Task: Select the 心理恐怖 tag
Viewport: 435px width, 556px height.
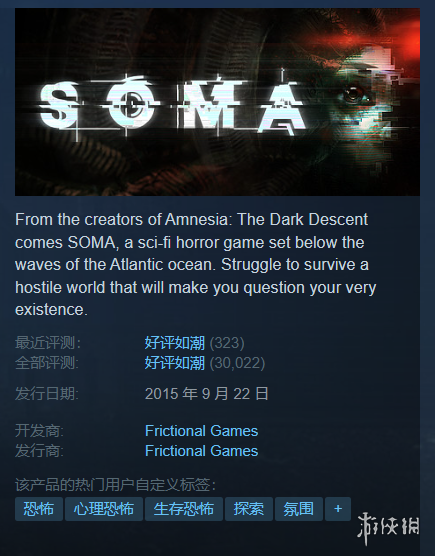Action: (x=104, y=509)
